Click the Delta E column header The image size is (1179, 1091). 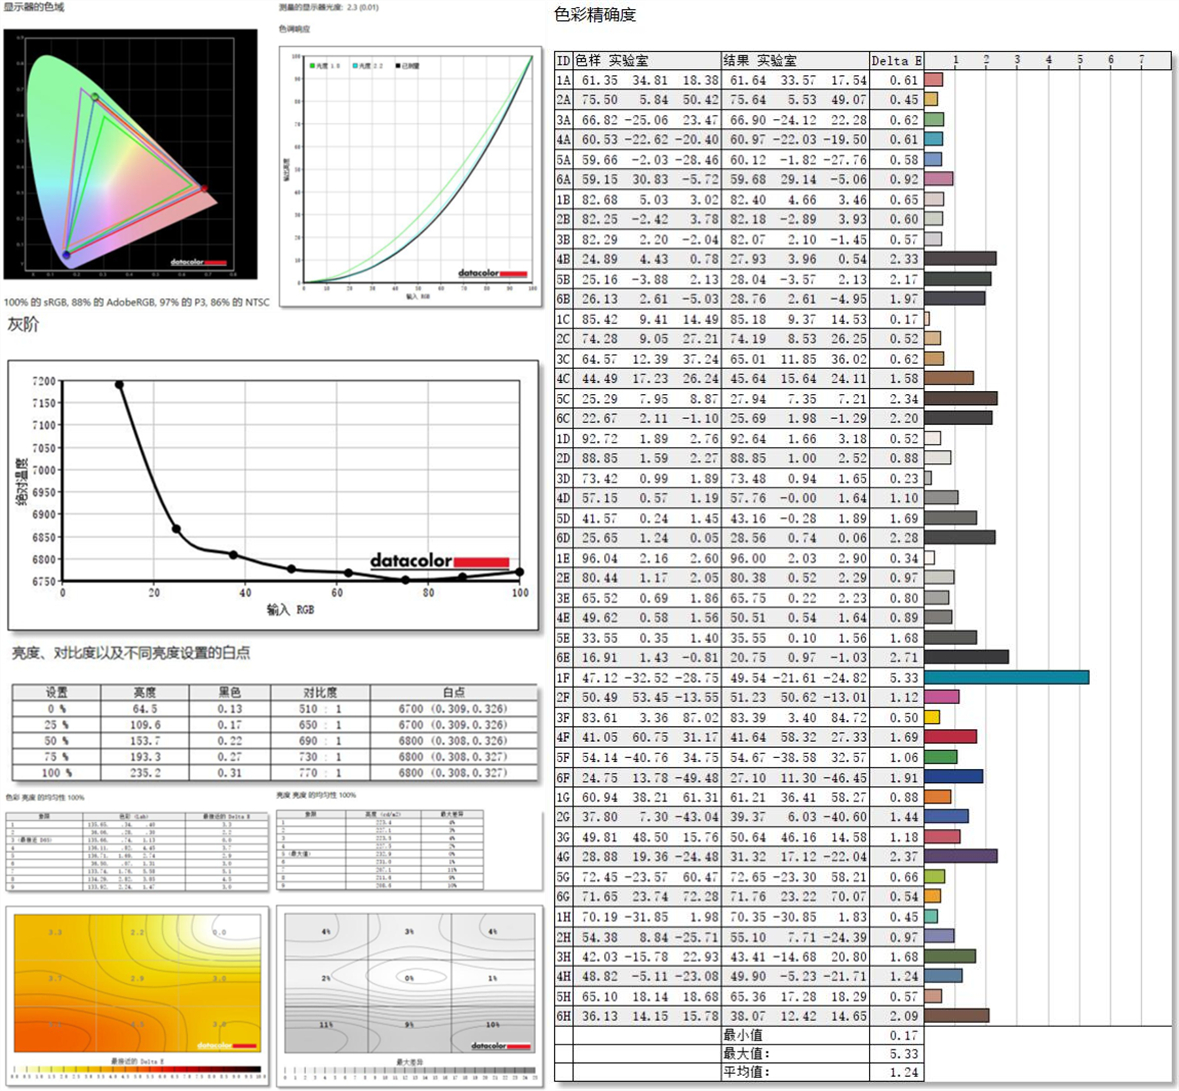click(895, 60)
